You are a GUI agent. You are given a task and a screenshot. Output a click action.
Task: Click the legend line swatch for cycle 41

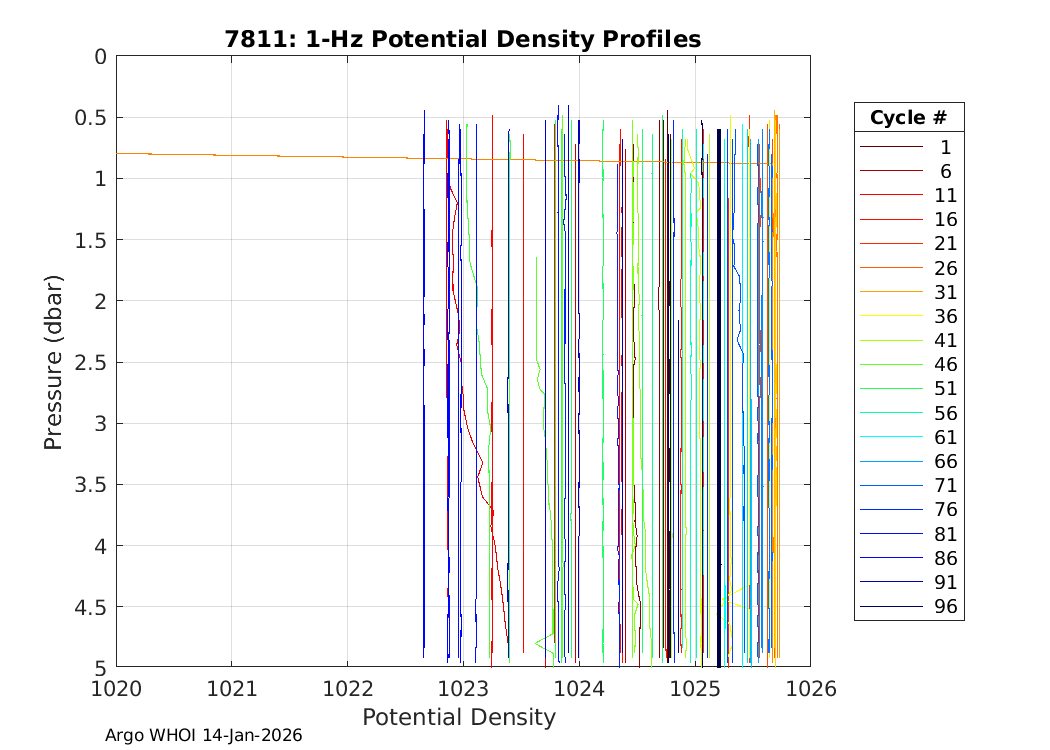tap(891, 341)
